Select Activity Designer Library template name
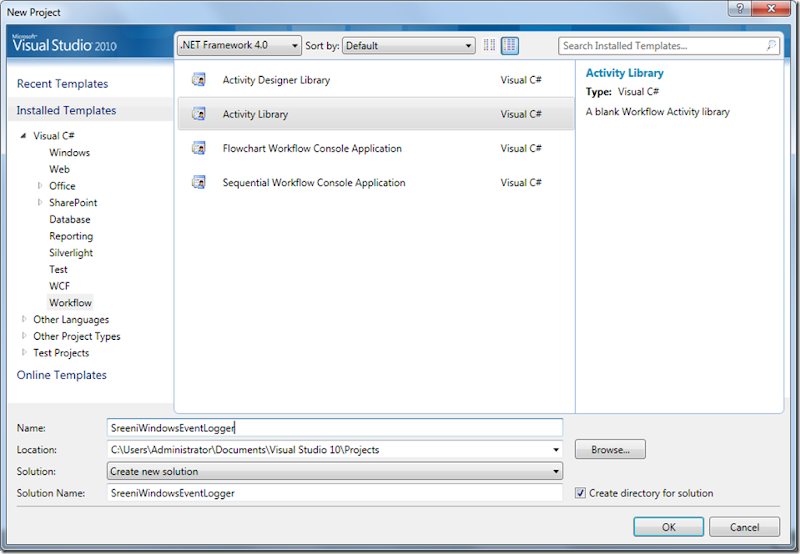The image size is (800, 554). point(276,80)
